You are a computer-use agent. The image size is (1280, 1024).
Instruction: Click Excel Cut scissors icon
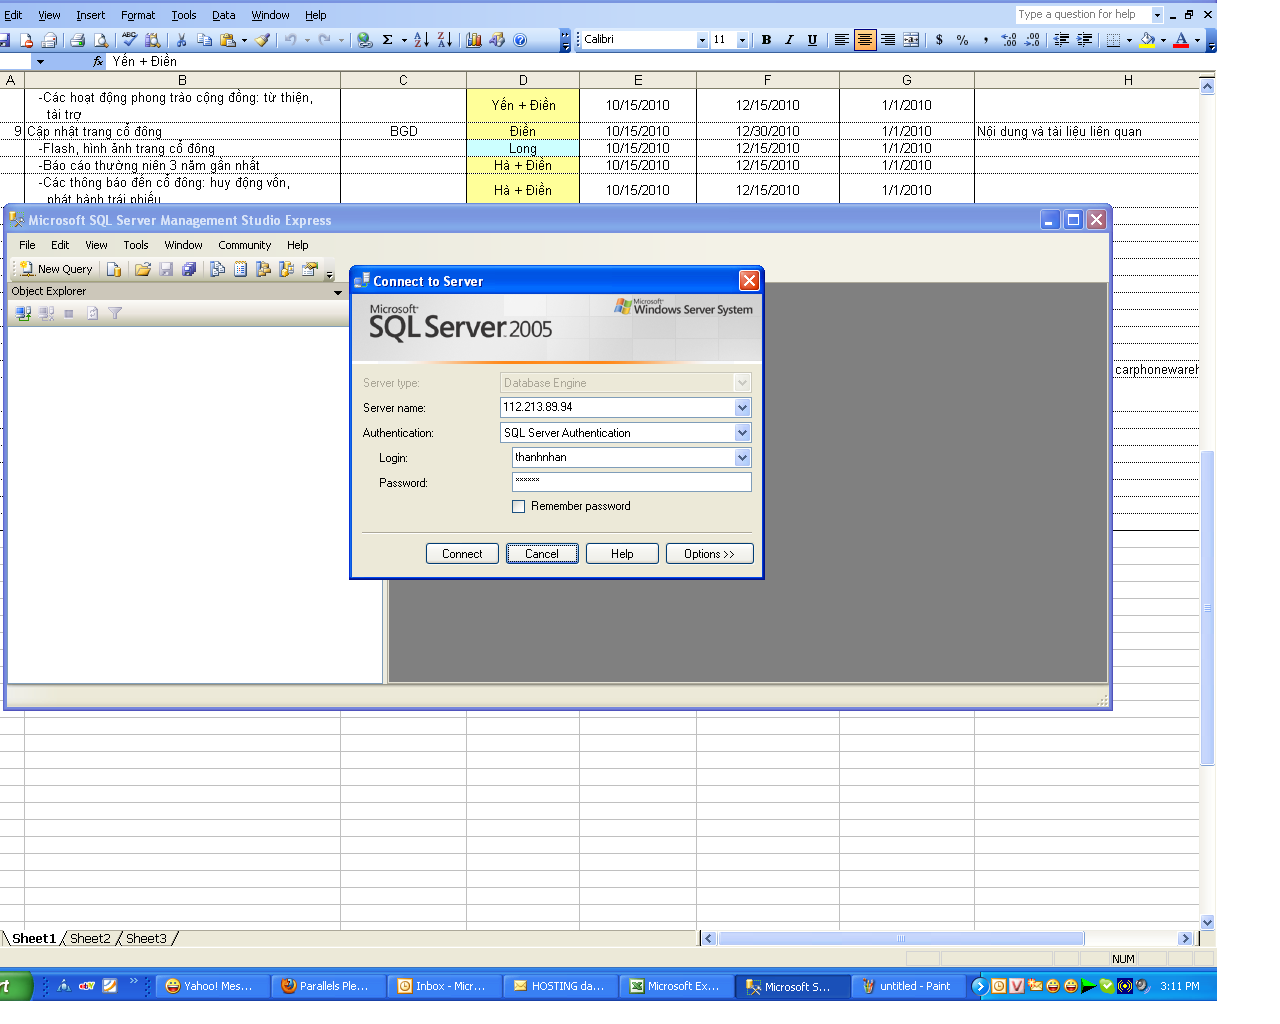pos(181,40)
